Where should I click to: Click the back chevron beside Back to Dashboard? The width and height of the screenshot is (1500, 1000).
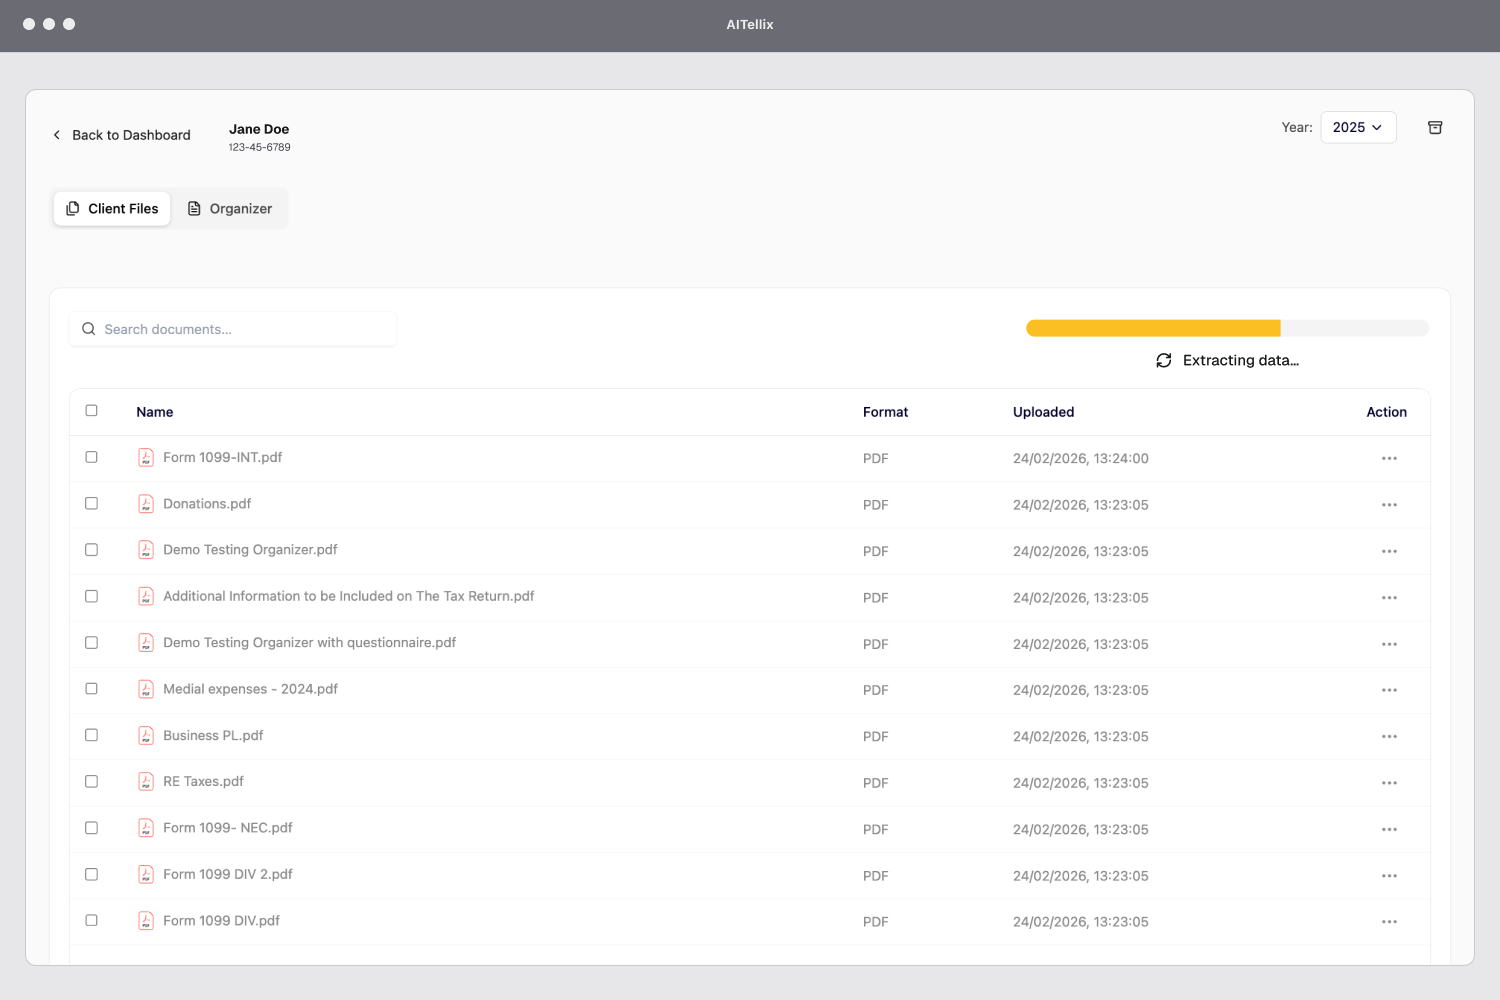click(x=56, y=134)
